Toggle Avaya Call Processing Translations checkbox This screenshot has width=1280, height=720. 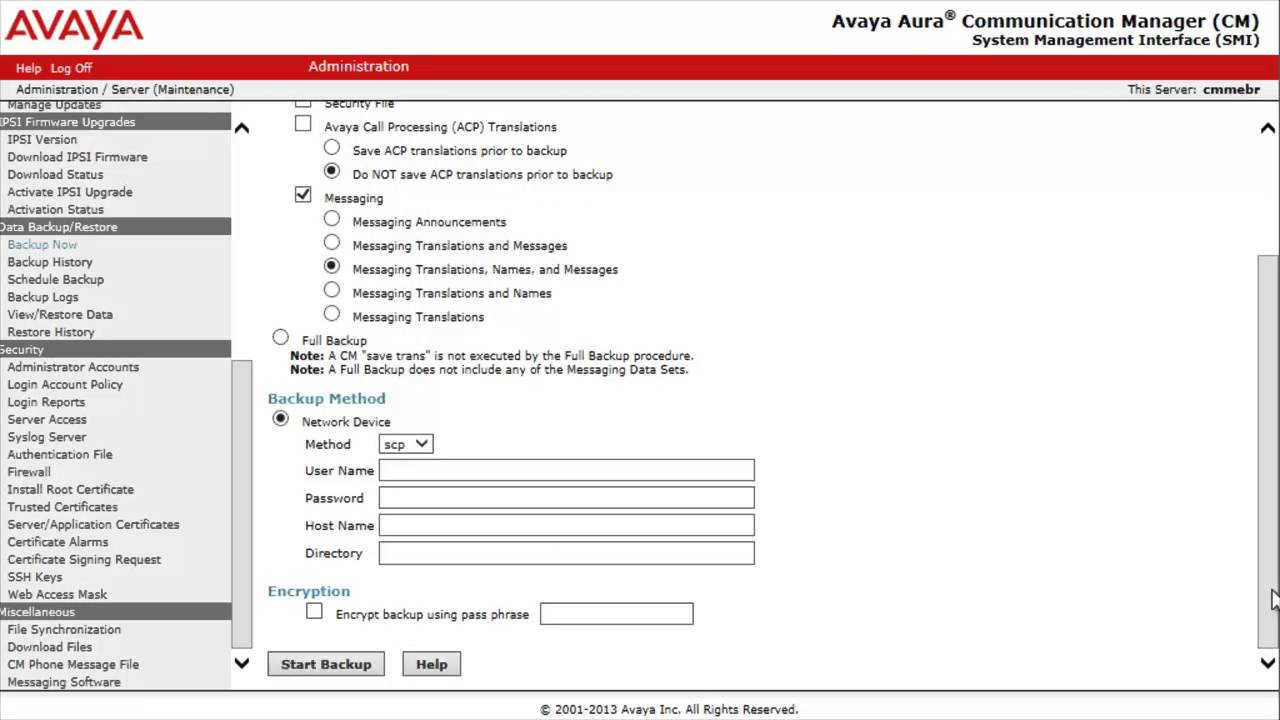click(x=303, y=124)
